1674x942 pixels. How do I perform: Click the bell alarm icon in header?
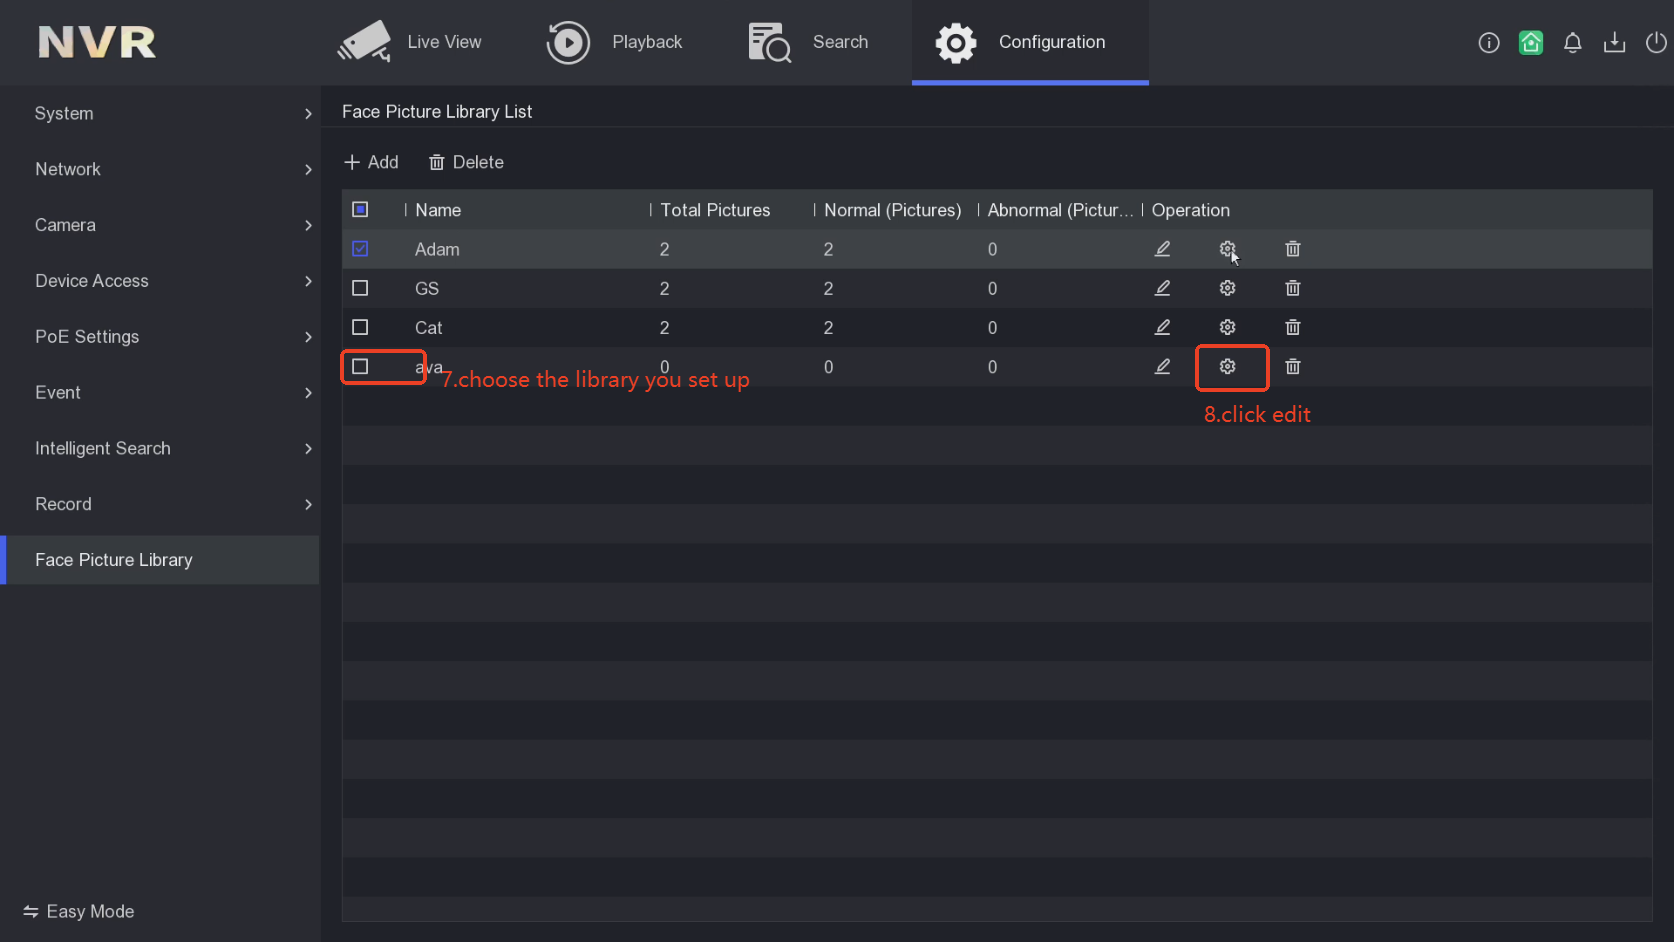1572,42
